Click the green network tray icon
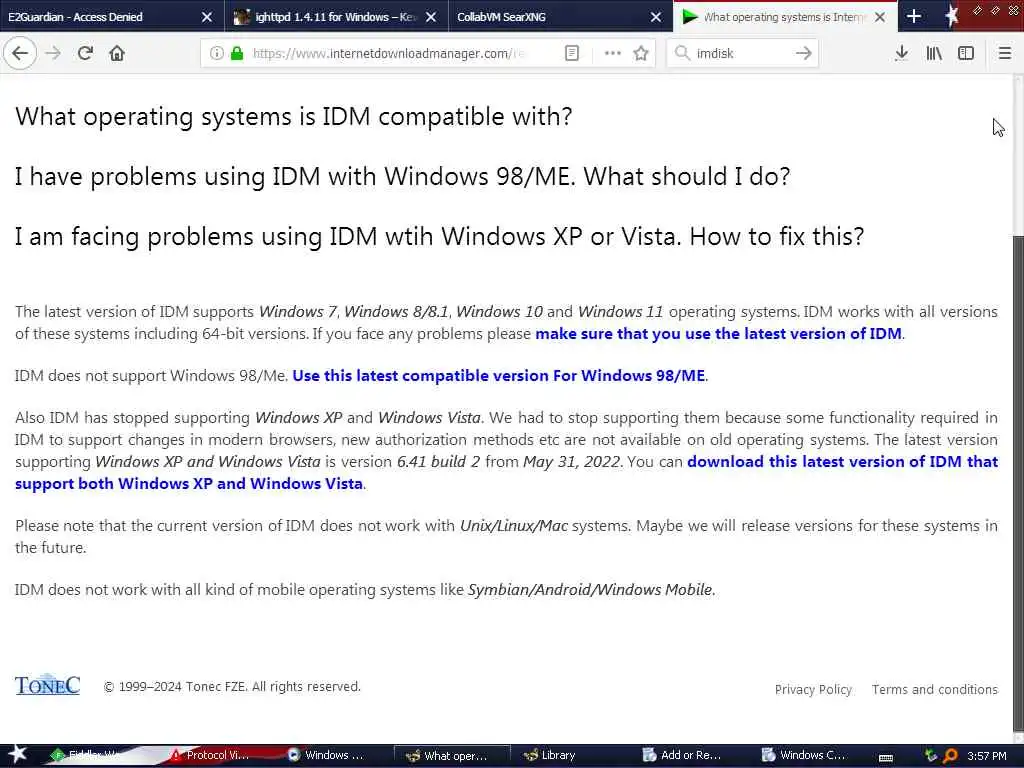1024x768 pixels. point(931,756)
